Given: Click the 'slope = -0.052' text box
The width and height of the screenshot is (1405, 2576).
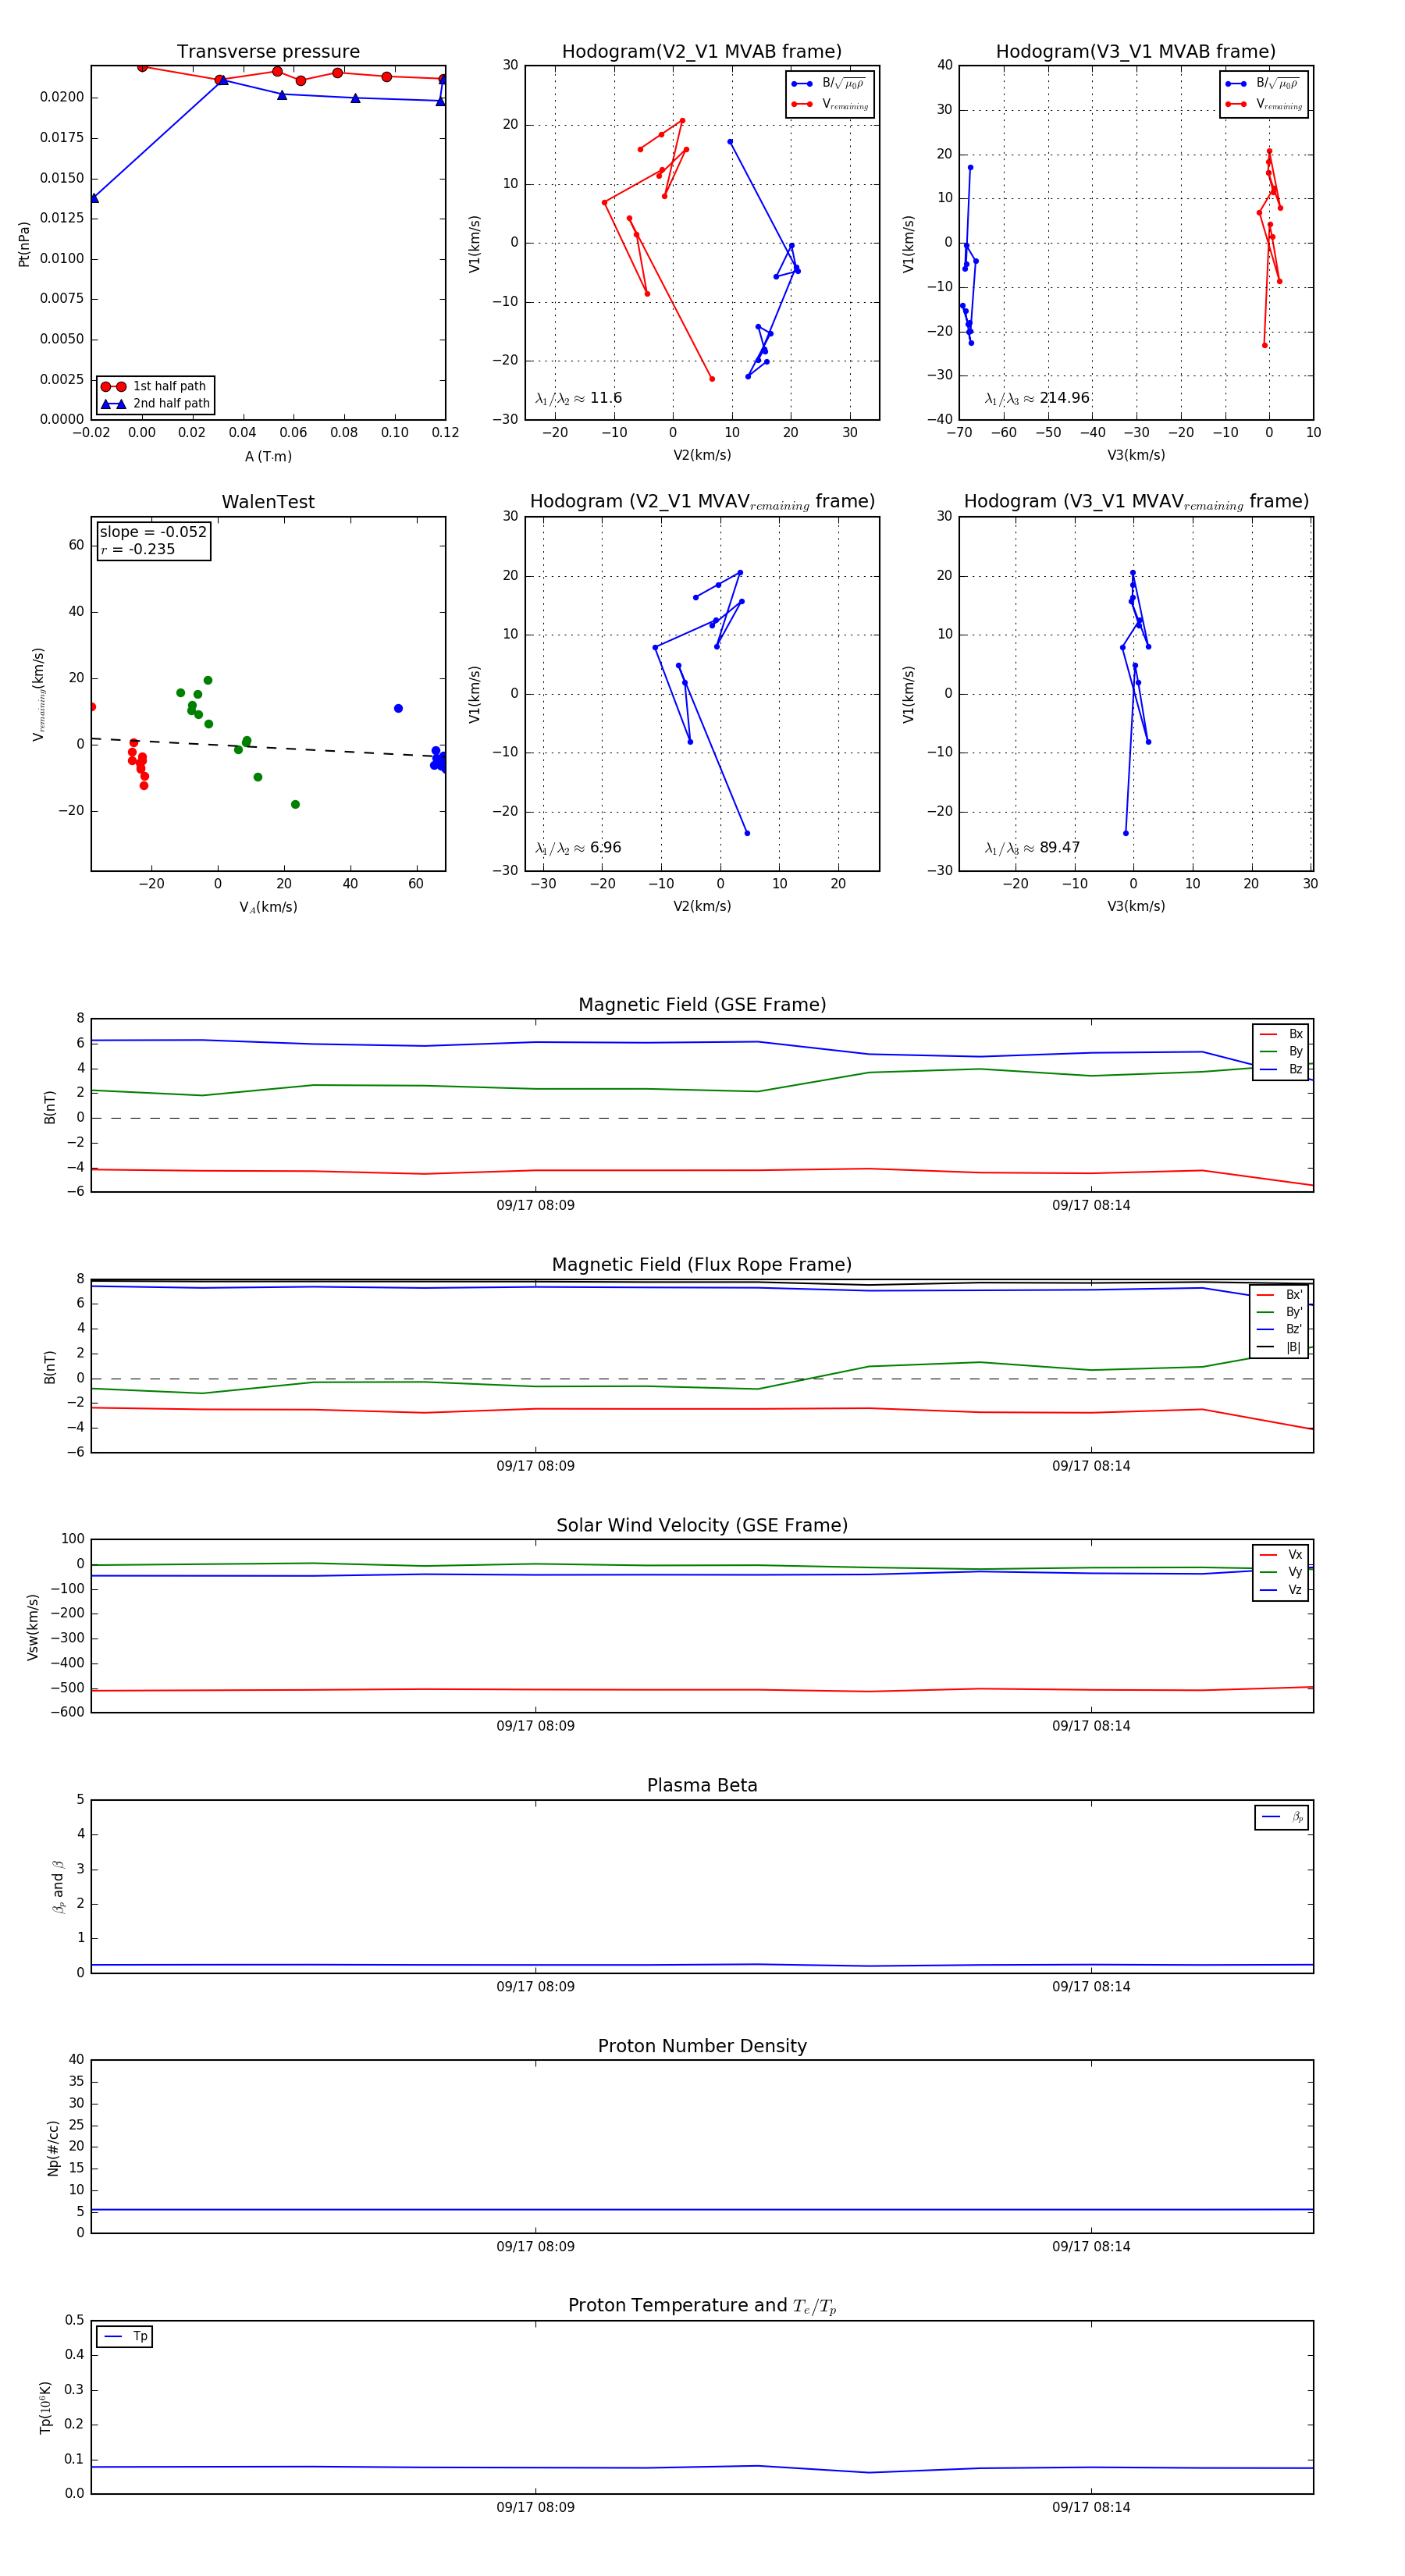Looking at the screenshot, I should pos(153,532).
